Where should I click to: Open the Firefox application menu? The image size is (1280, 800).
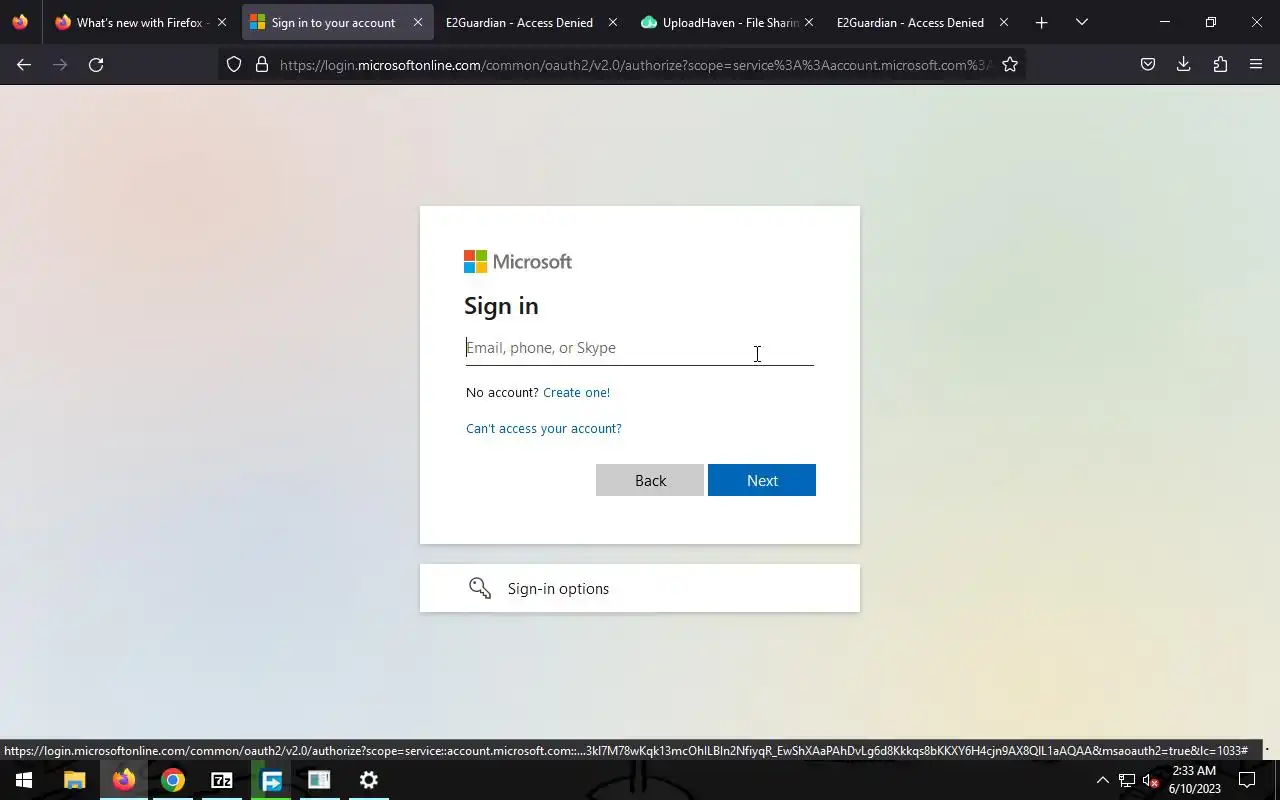coord(1256,65)
